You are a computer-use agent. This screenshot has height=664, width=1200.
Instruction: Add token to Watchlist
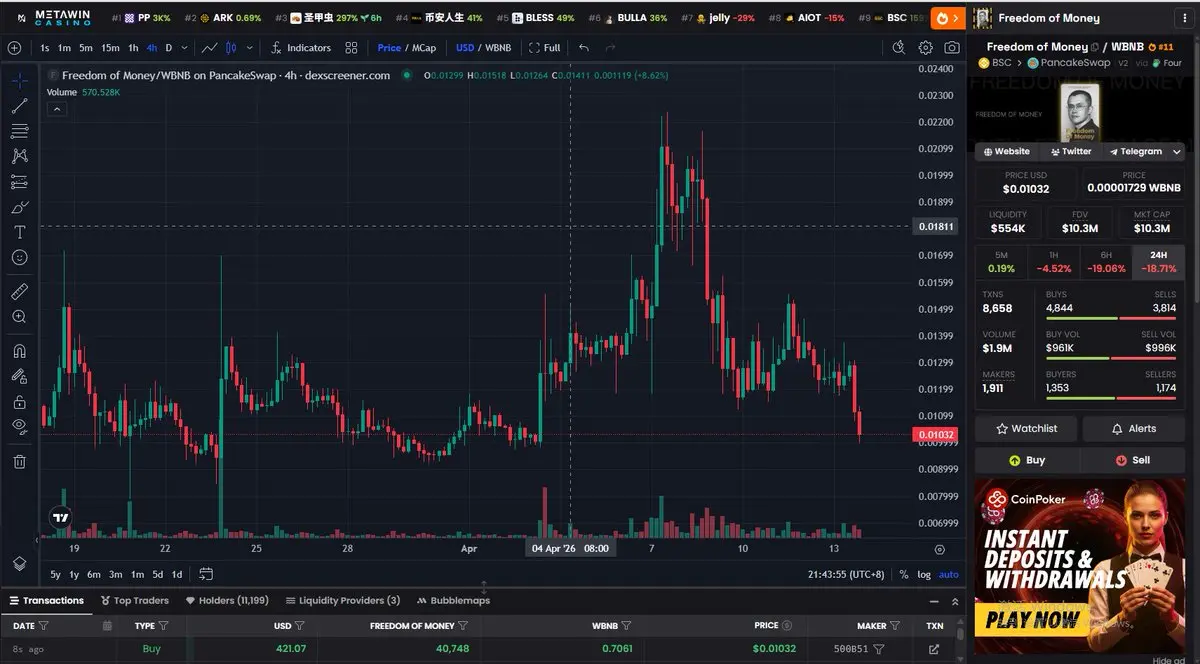1026,428
